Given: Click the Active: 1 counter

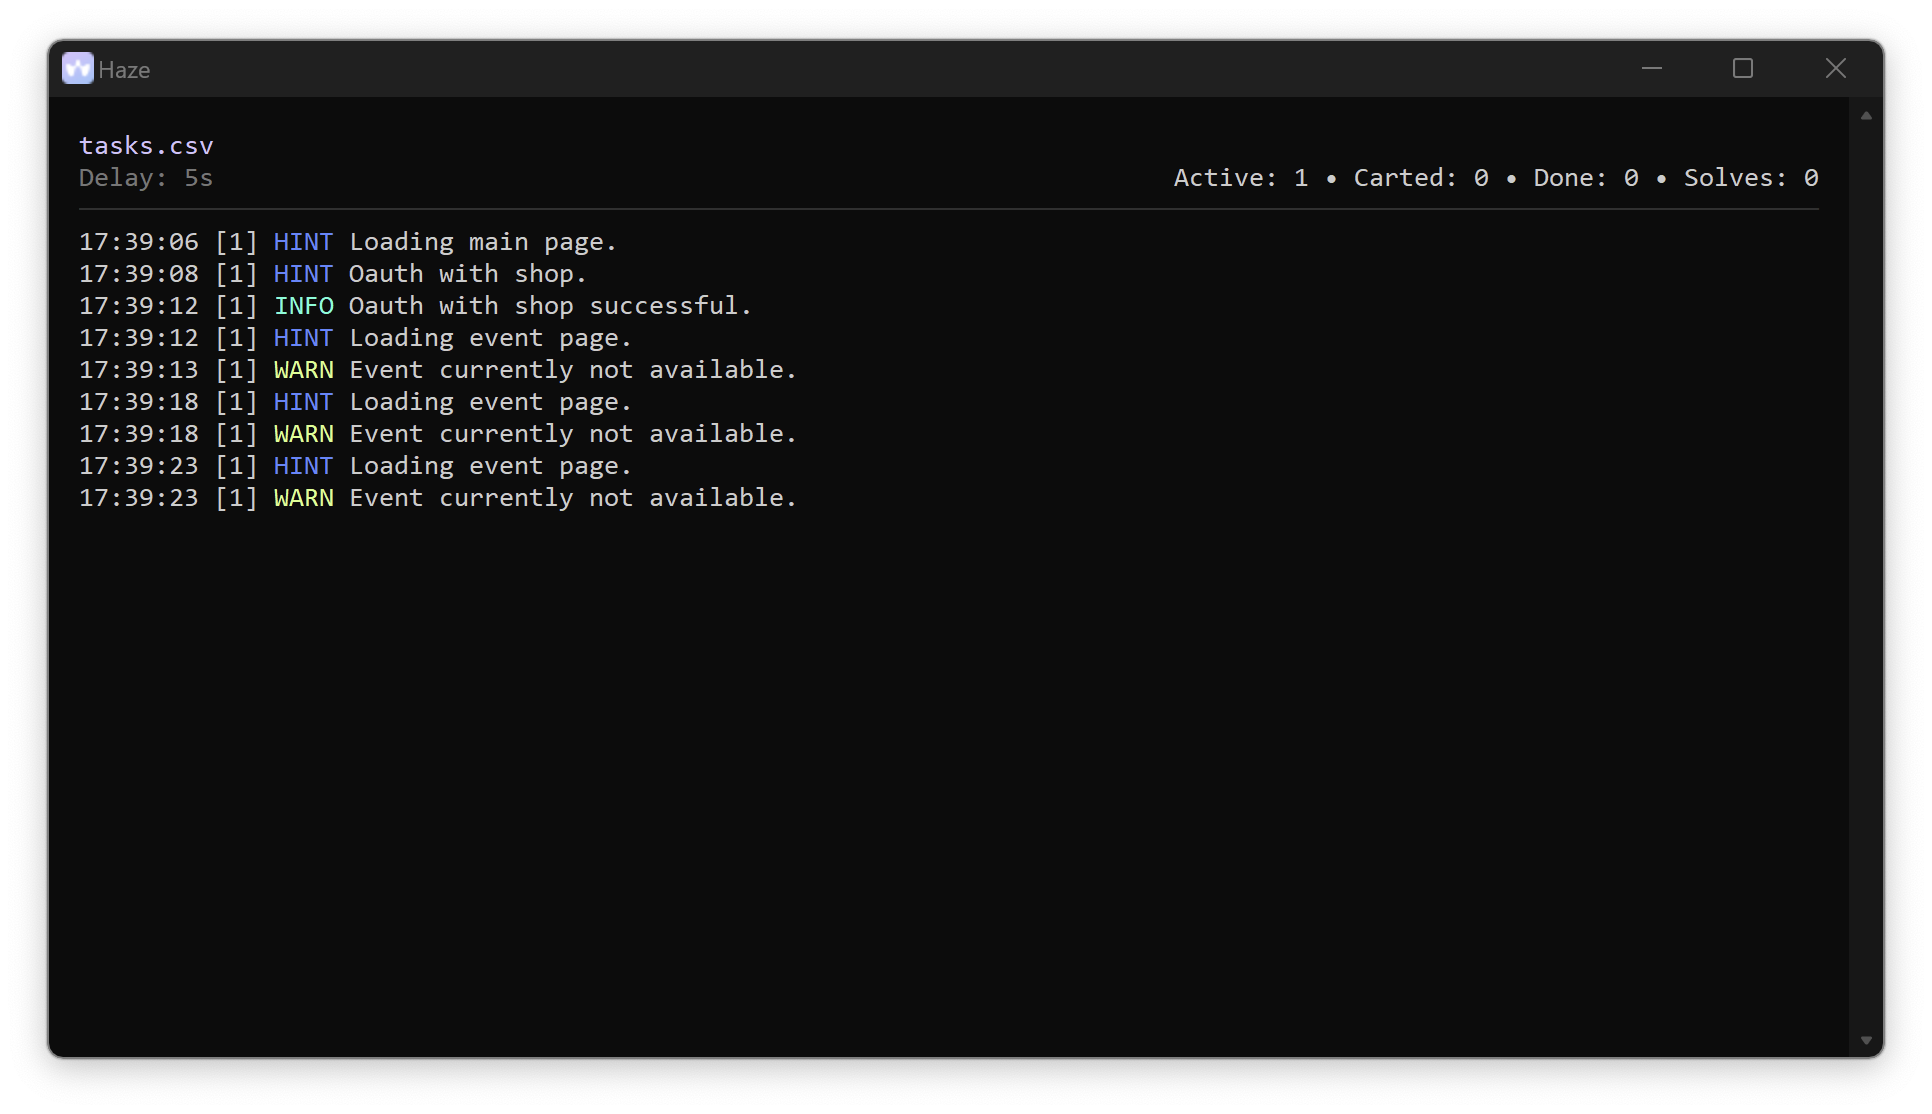Looking at the screenshot, I should point(1241,178).
